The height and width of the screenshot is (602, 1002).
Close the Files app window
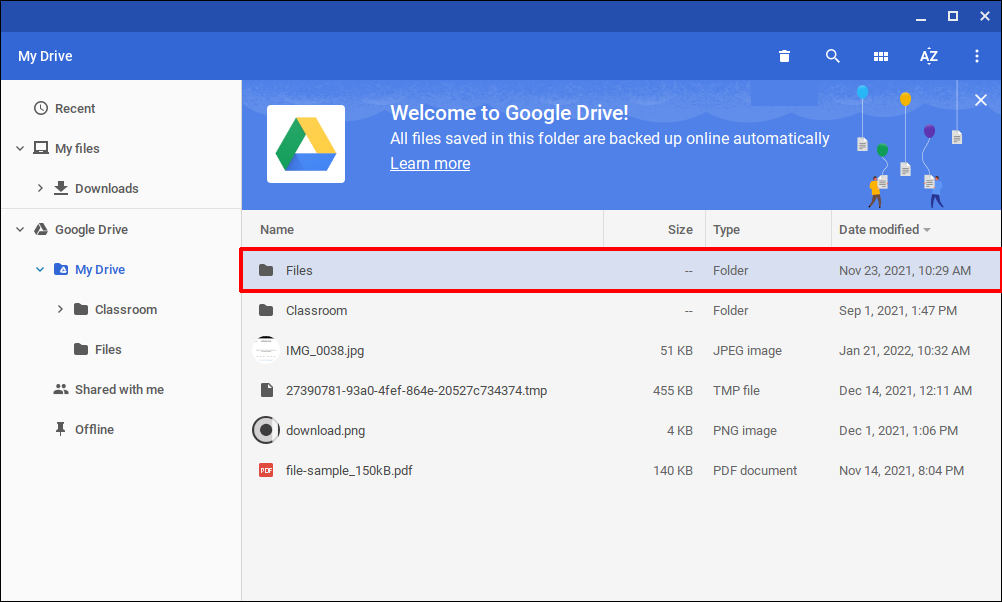pos(985,16)
